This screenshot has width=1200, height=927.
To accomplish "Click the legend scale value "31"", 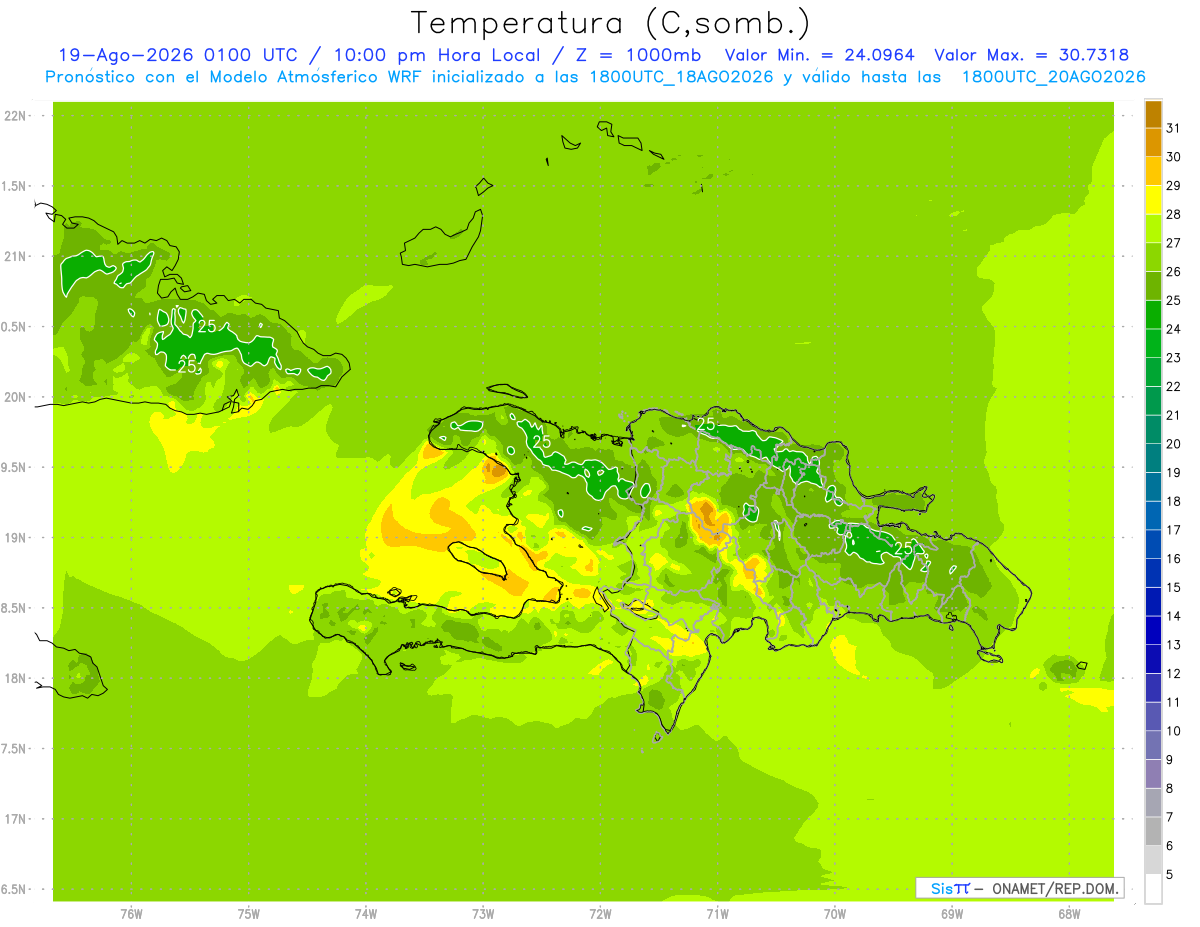I will click(1174, 128).
